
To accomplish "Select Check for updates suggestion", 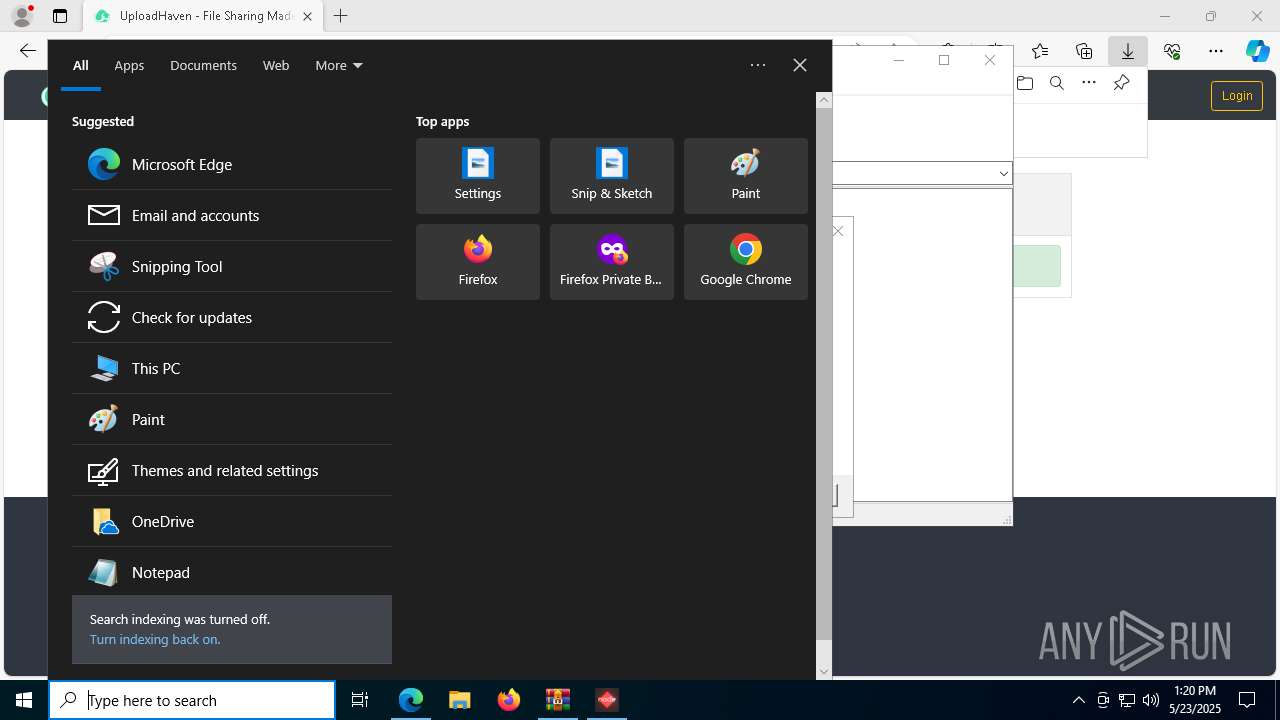I will 231,317.
